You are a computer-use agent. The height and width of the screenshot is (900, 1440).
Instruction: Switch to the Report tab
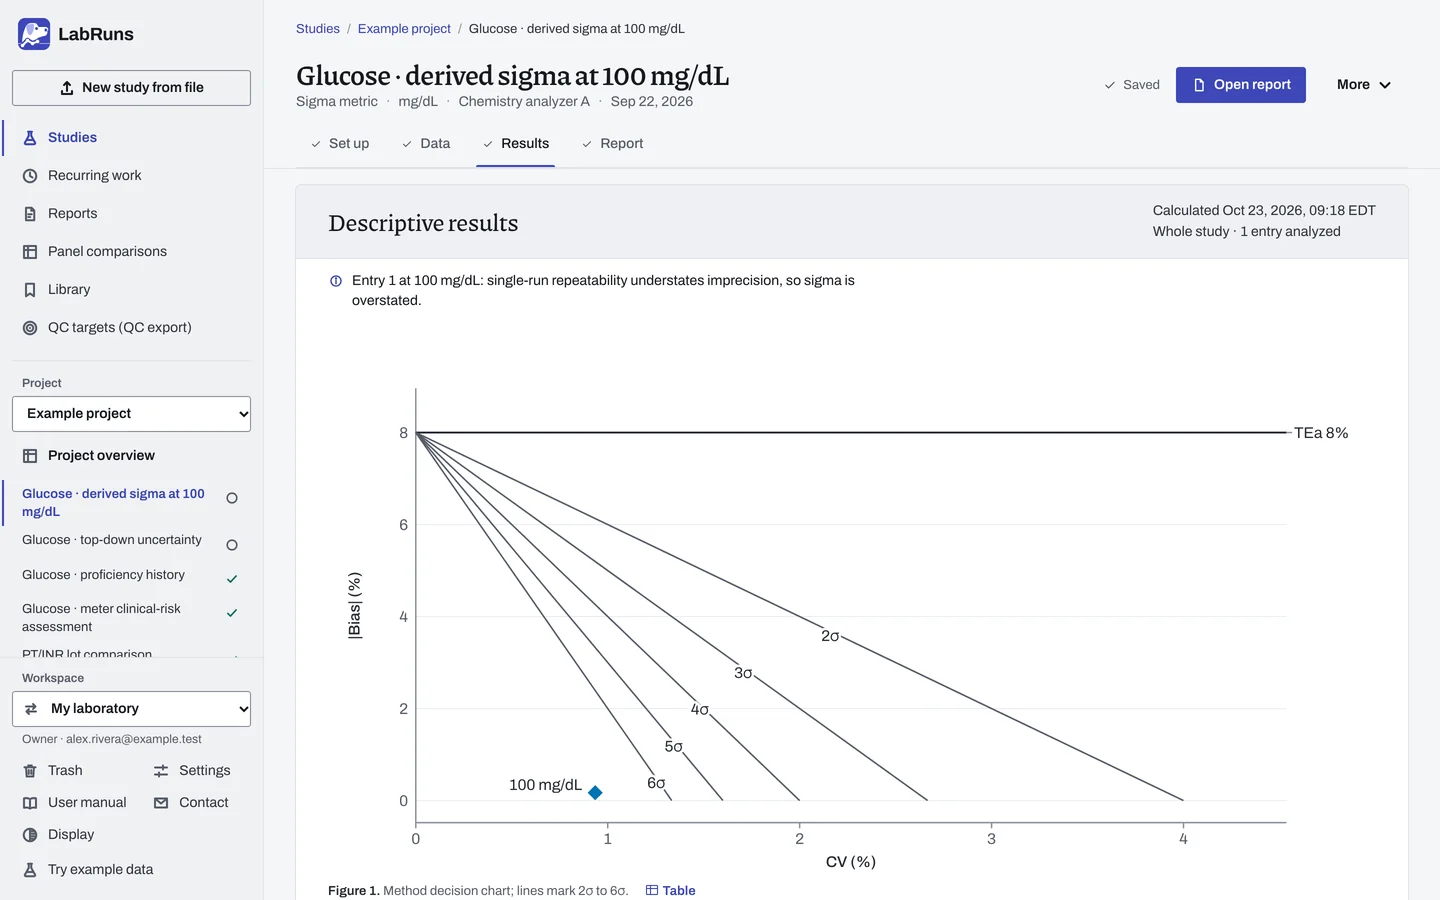612,144
